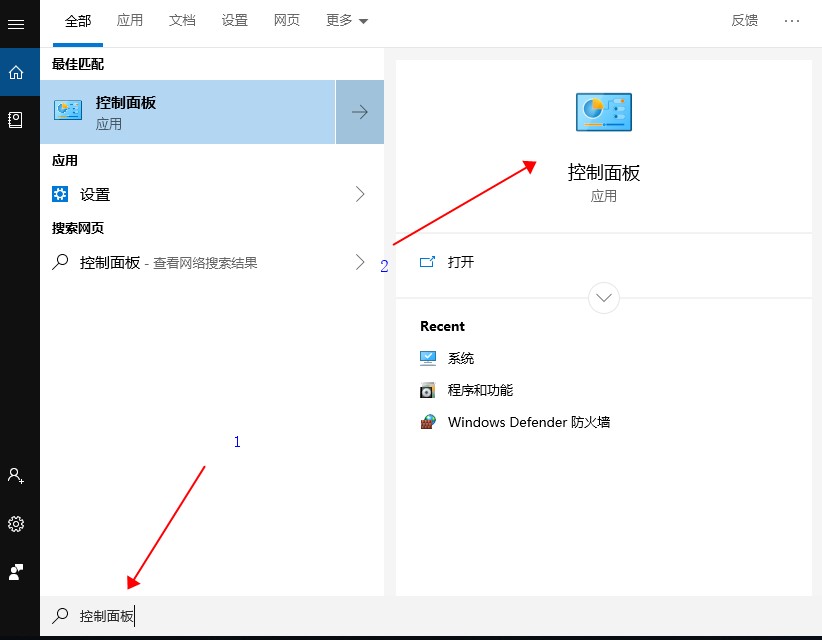Switch to the 文档 tab
This screenshot has height=640, width=822.
point(182,21)
